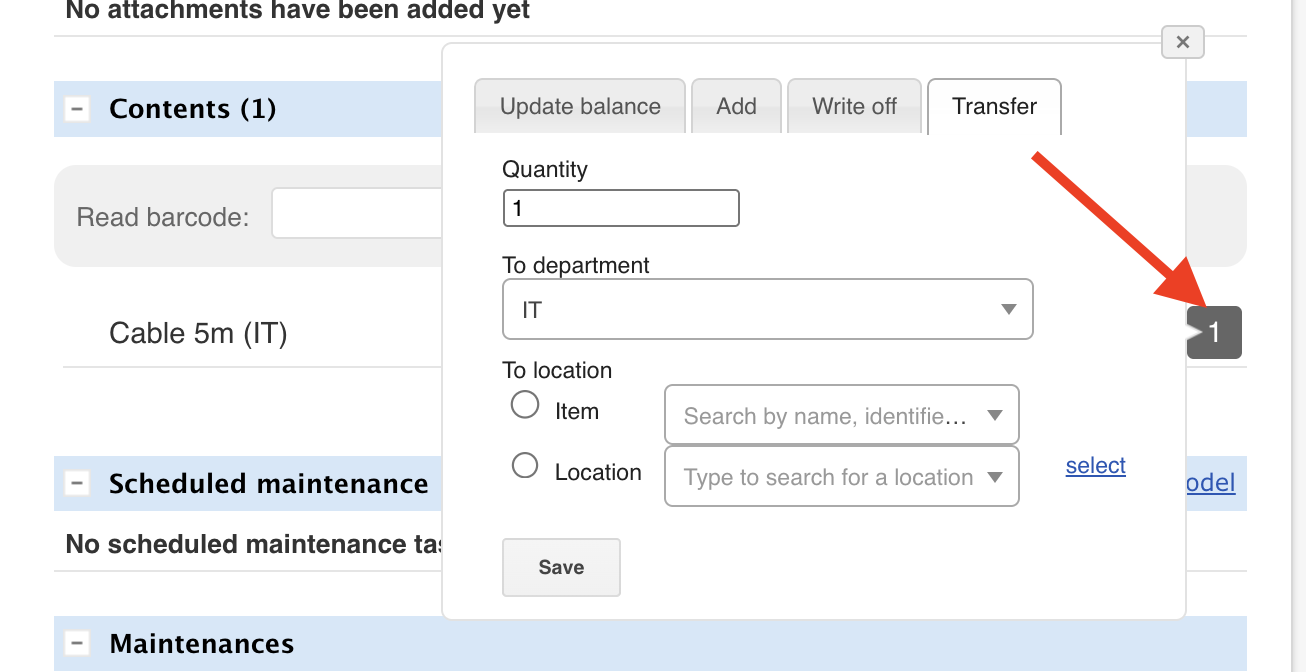Select the Cable 5m (IT) item row

coord(198,333)
